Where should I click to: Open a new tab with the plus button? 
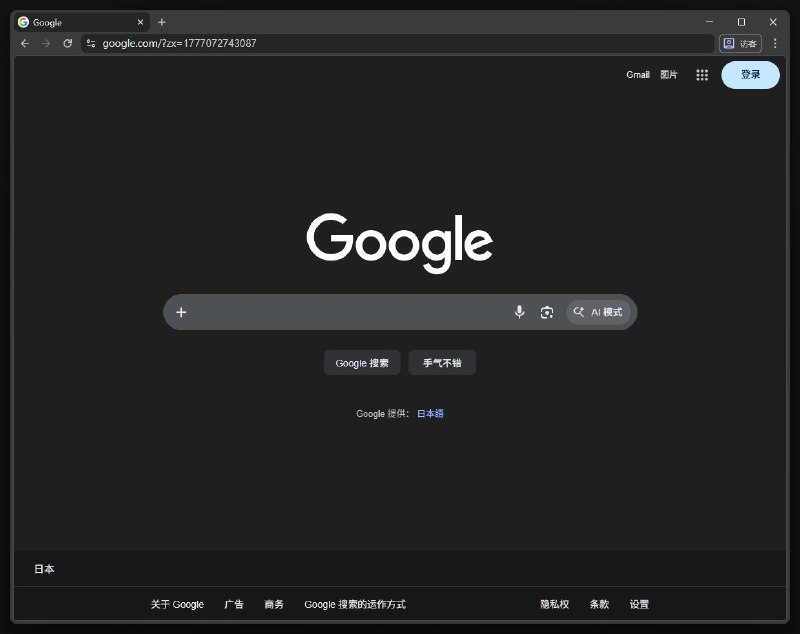(162, 21)
